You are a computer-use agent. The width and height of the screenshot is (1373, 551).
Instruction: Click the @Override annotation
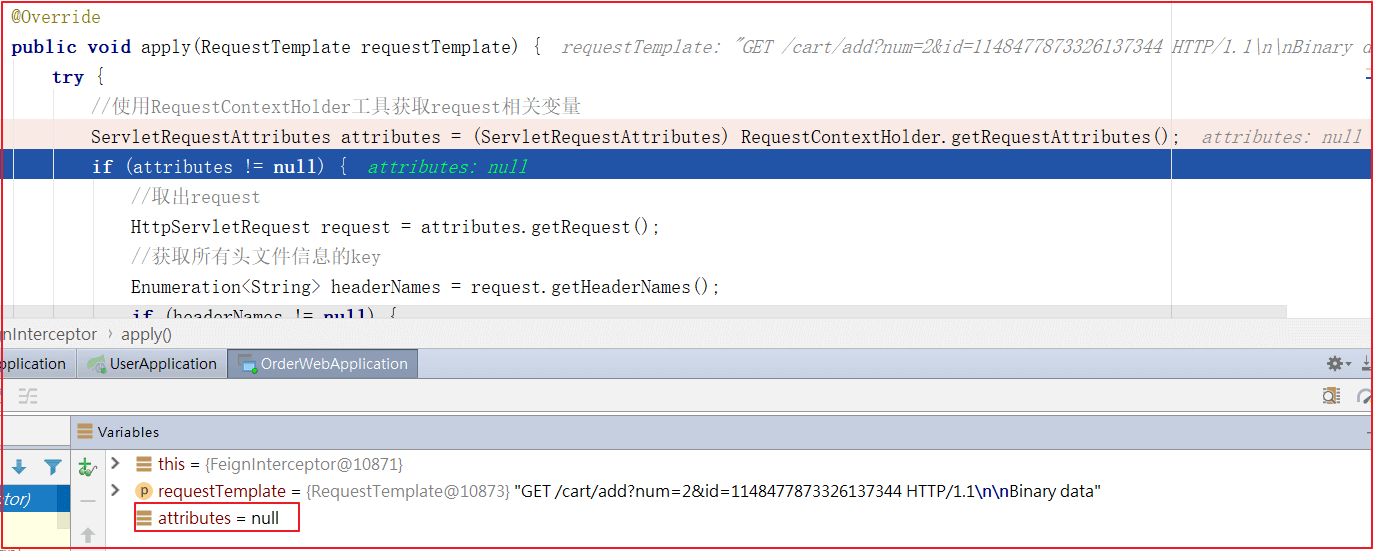(56, 17)
